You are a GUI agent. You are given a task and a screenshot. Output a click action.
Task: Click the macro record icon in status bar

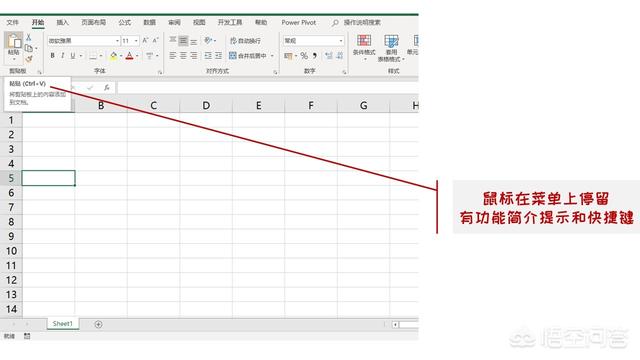coord(27,336)
